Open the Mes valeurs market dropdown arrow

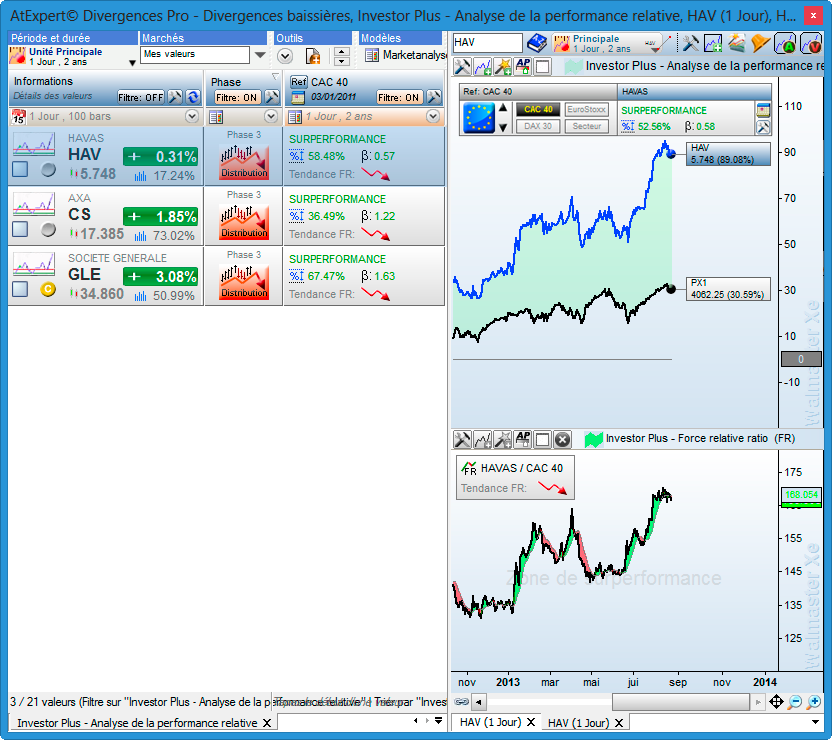click(x=260, y=55)
